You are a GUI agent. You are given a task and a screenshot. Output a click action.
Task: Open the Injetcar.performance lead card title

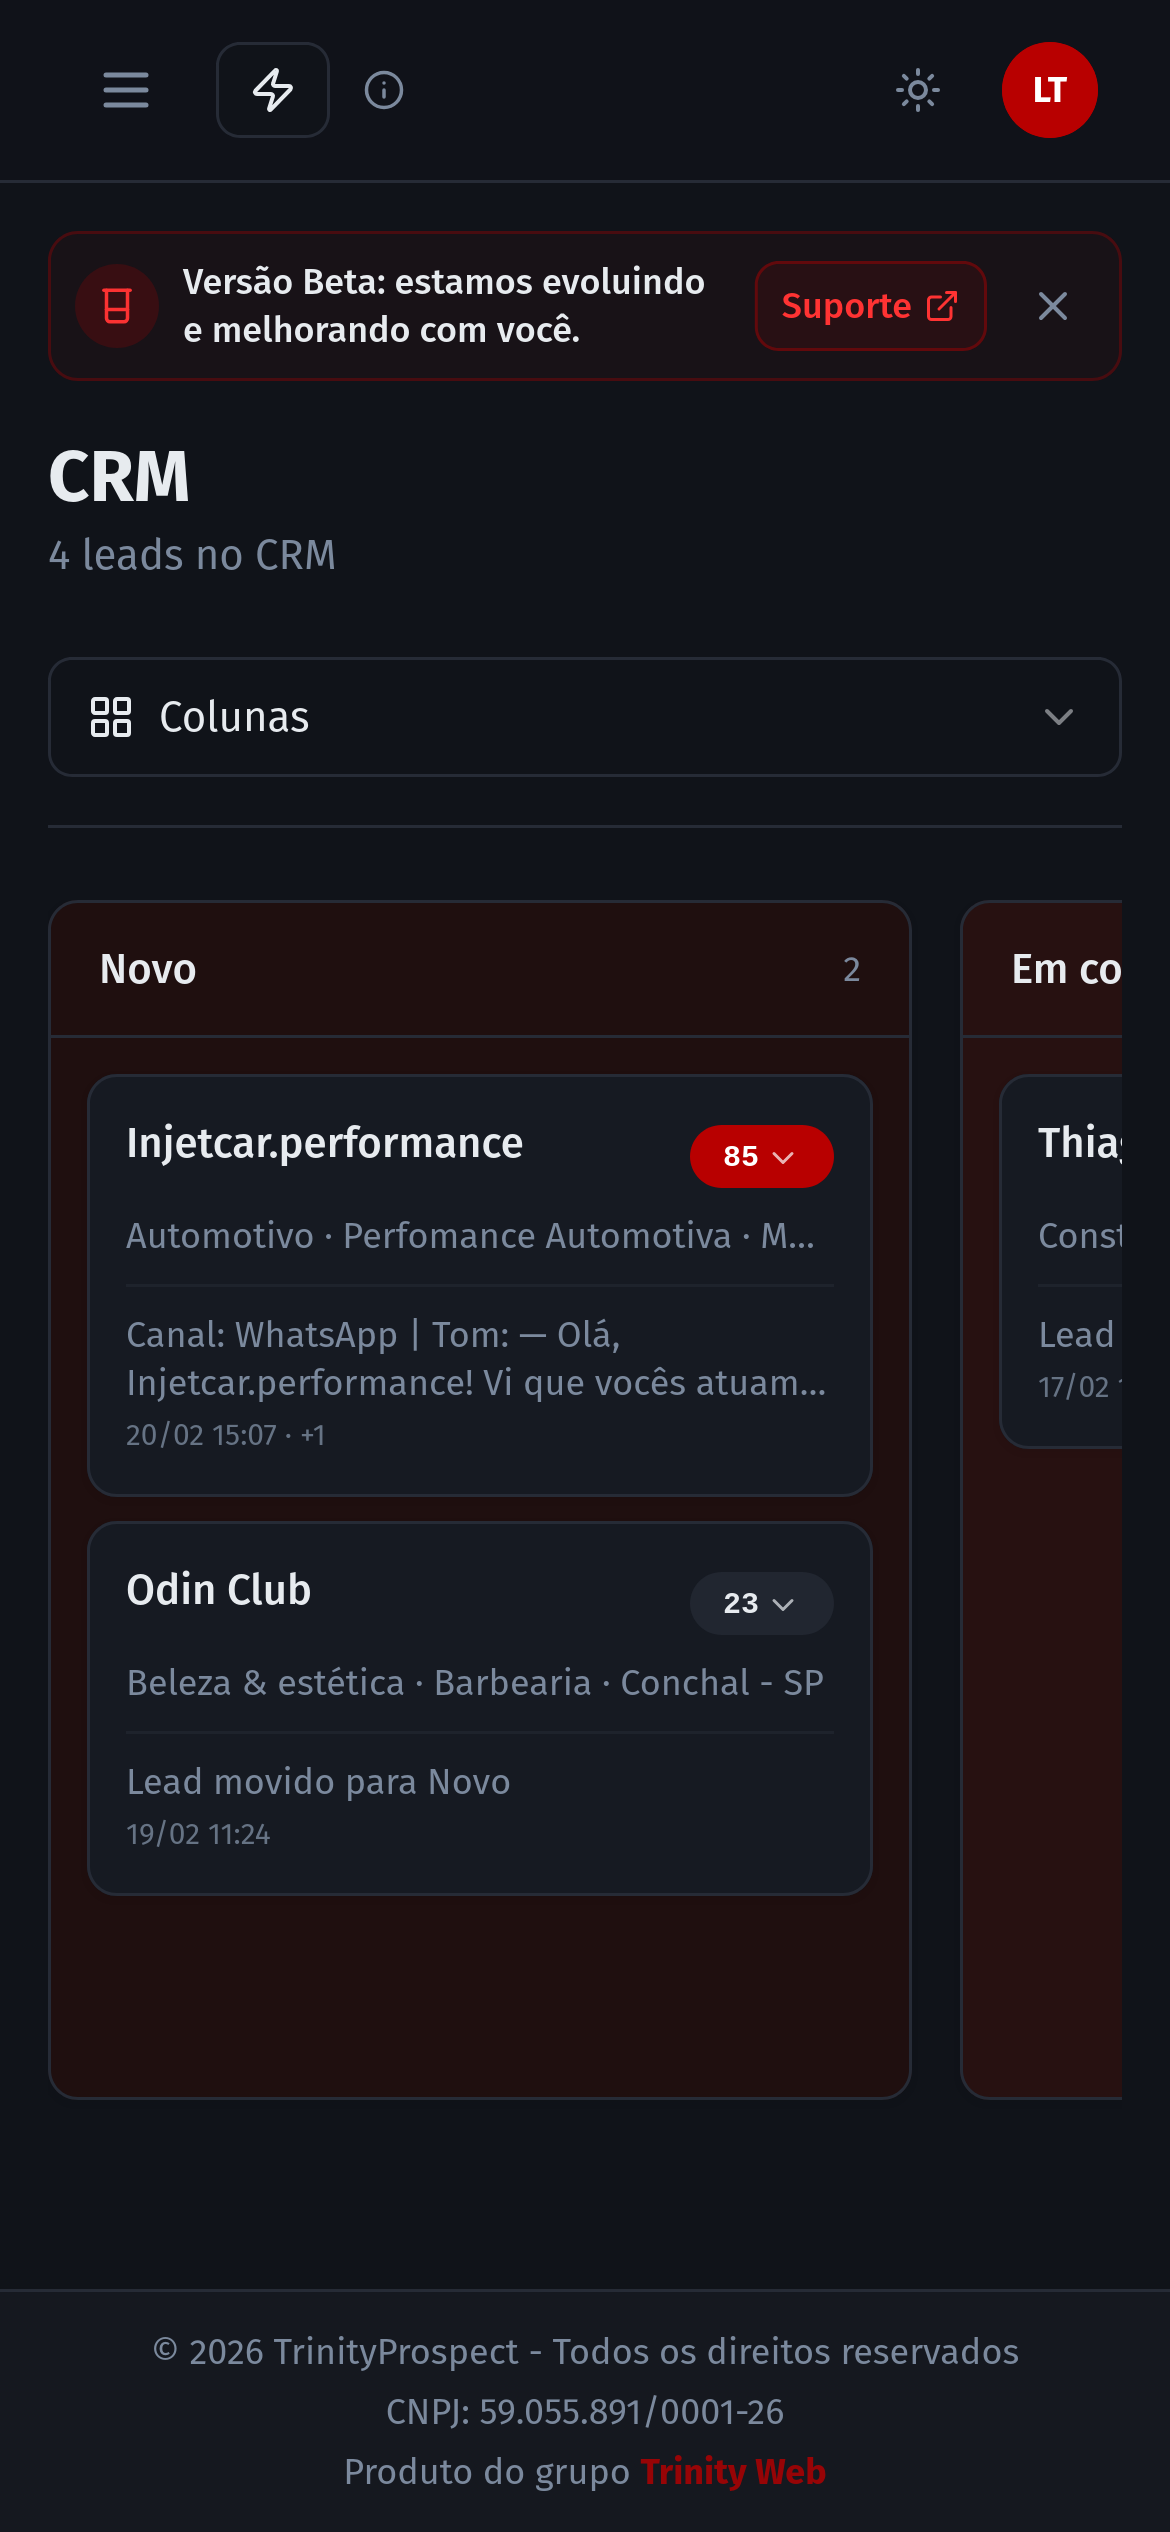[325, 1143]
